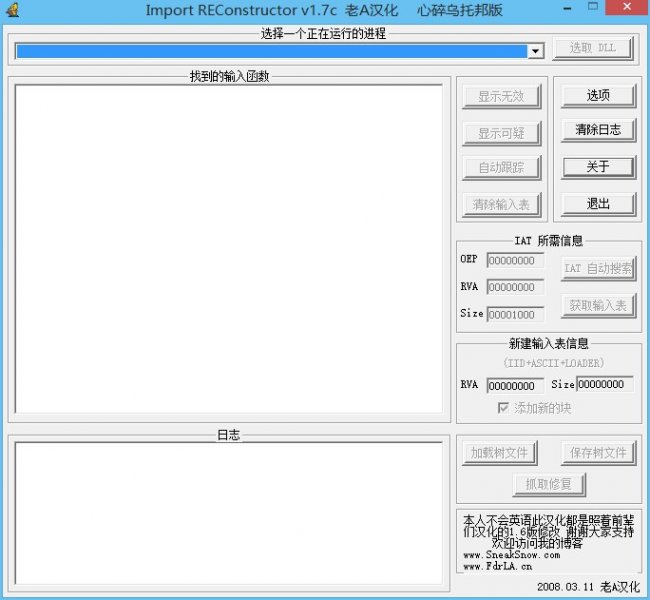Close the Import REConstructor window
Screen dimensions: 650x600
(x=627, y=7)
